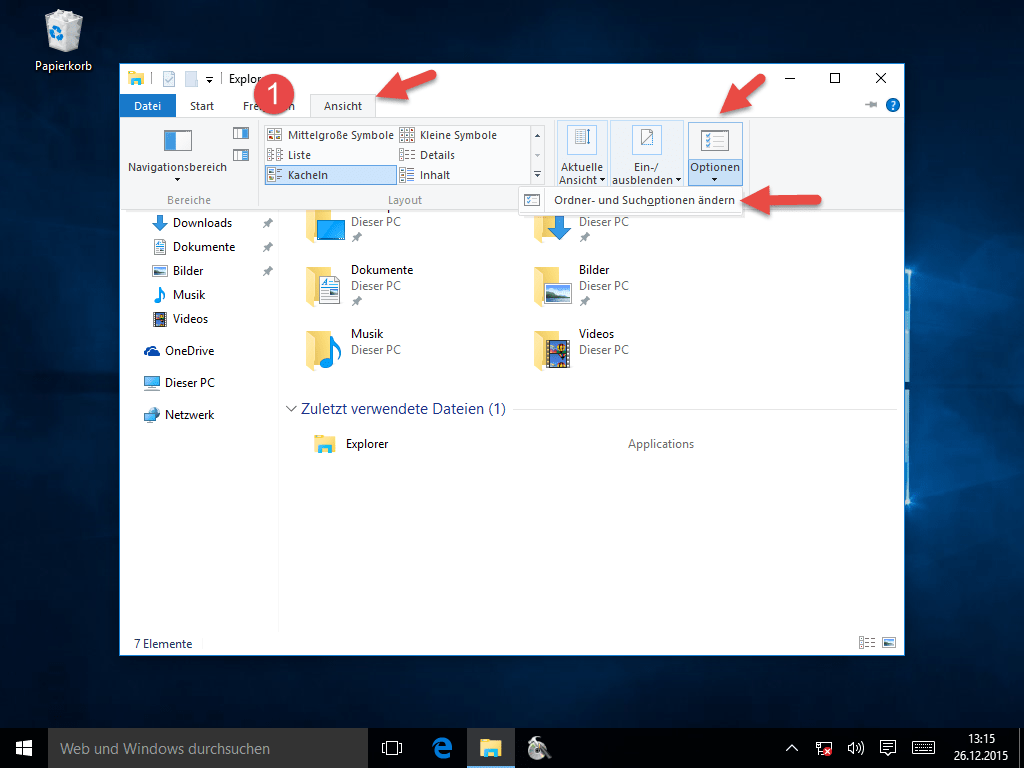Switch to the Start ribbon tab

(x=202, y=106)
